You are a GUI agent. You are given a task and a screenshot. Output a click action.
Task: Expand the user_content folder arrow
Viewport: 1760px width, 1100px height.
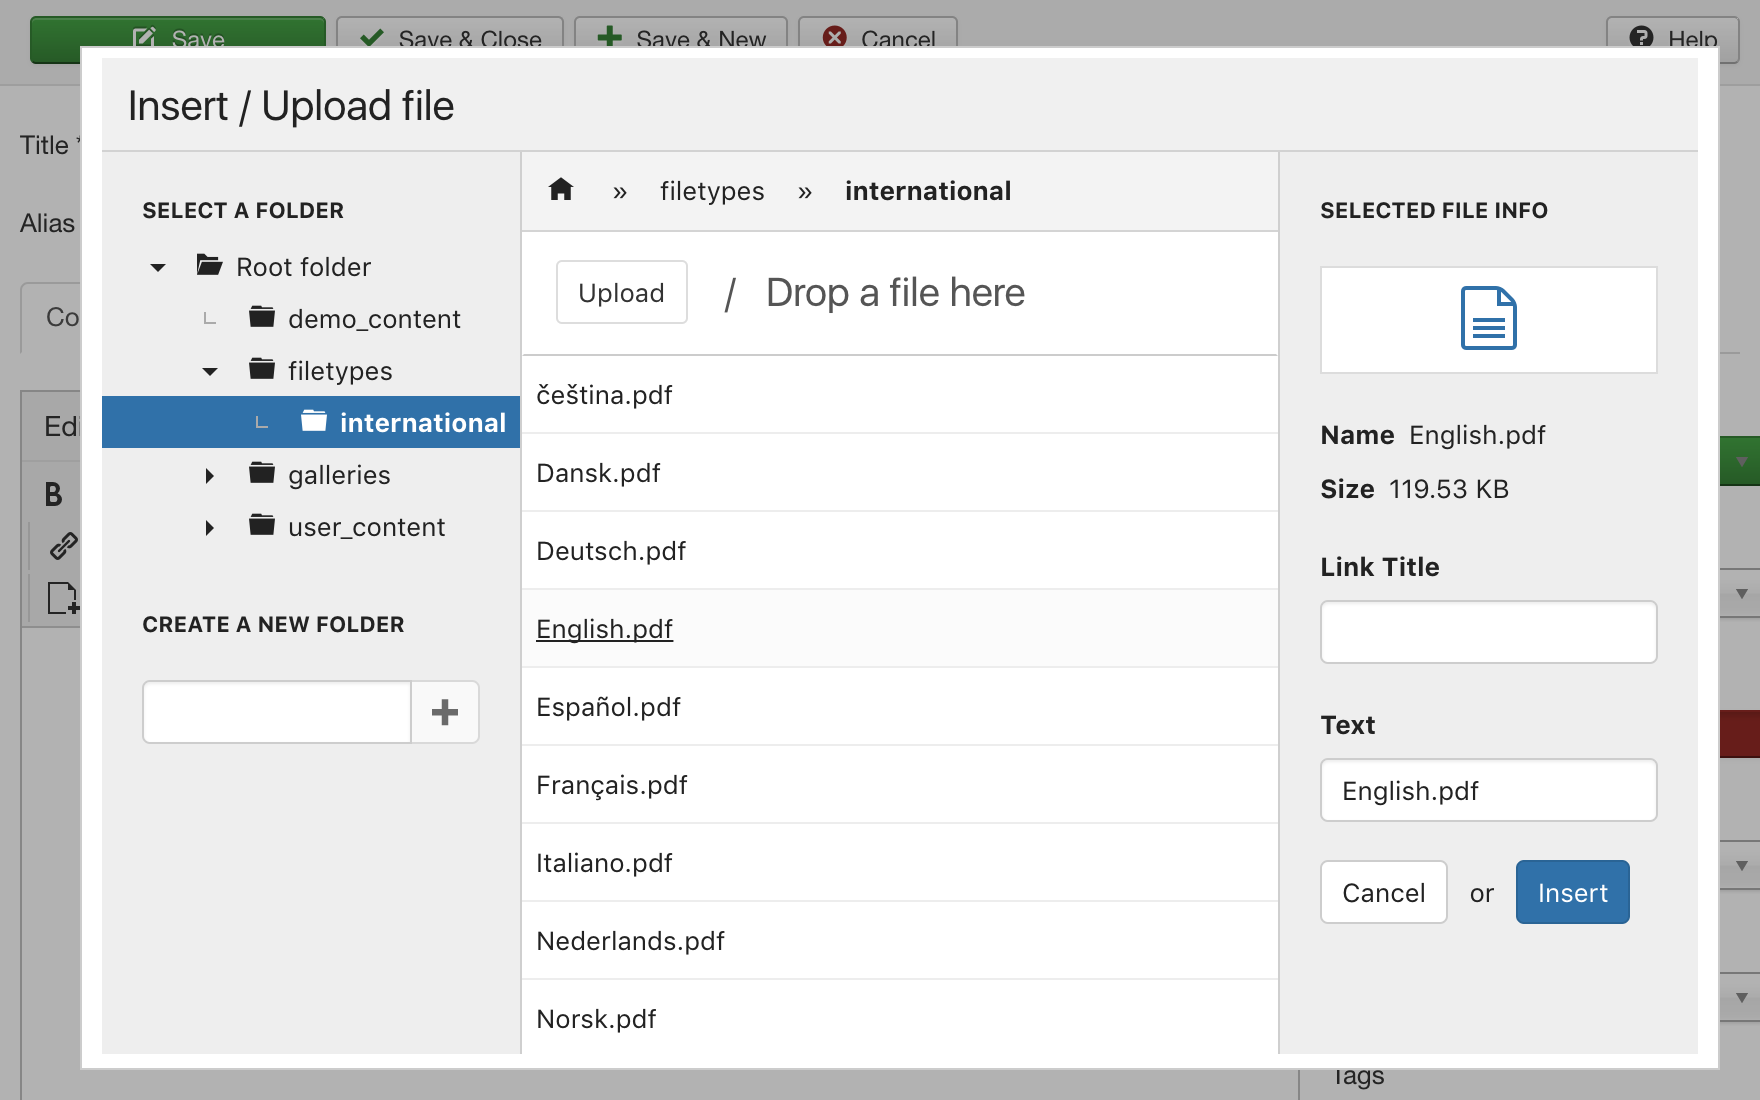click(210, 527)
